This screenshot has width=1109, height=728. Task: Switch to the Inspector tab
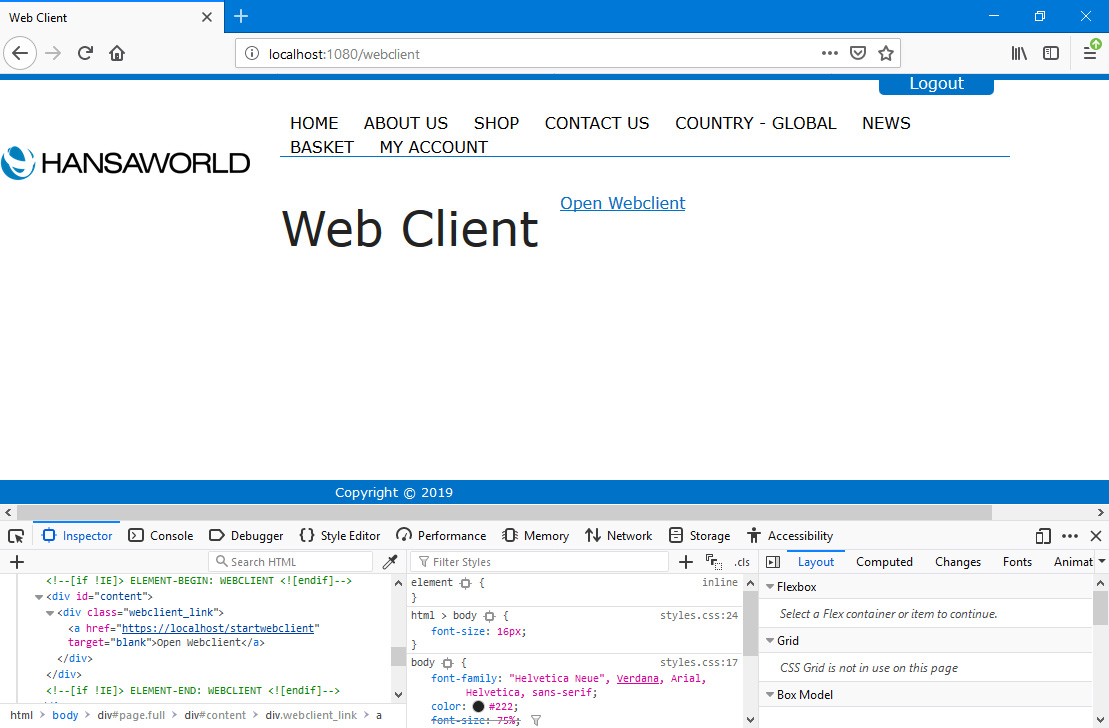click(78, 536)
